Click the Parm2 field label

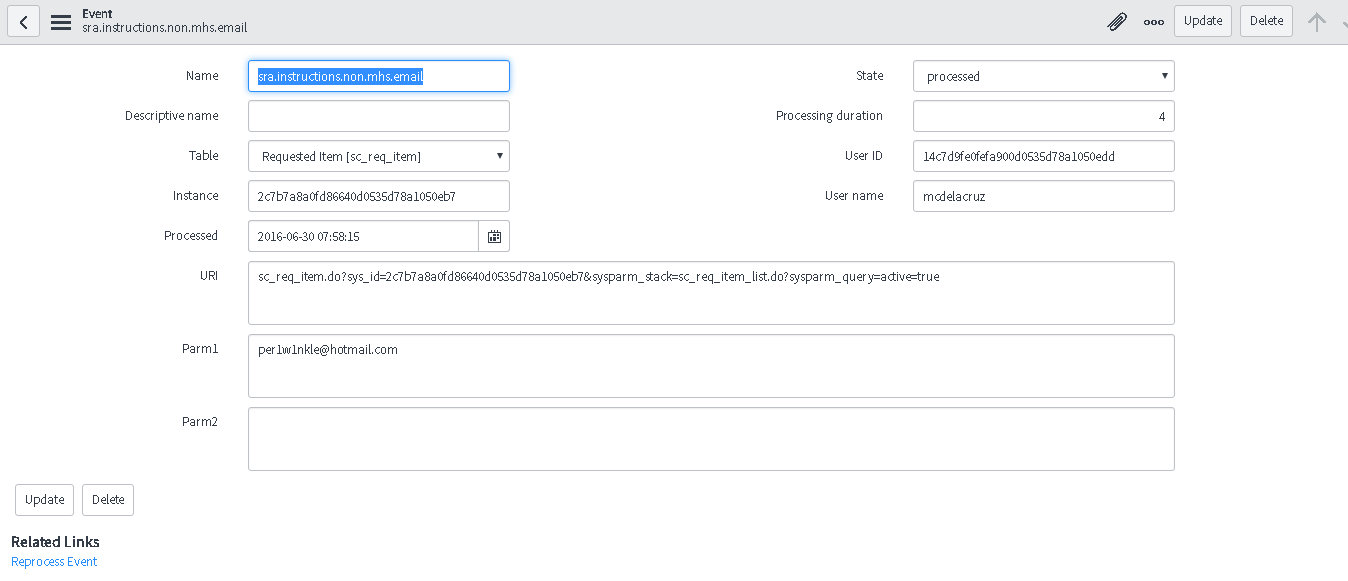[x=200, y=422]
